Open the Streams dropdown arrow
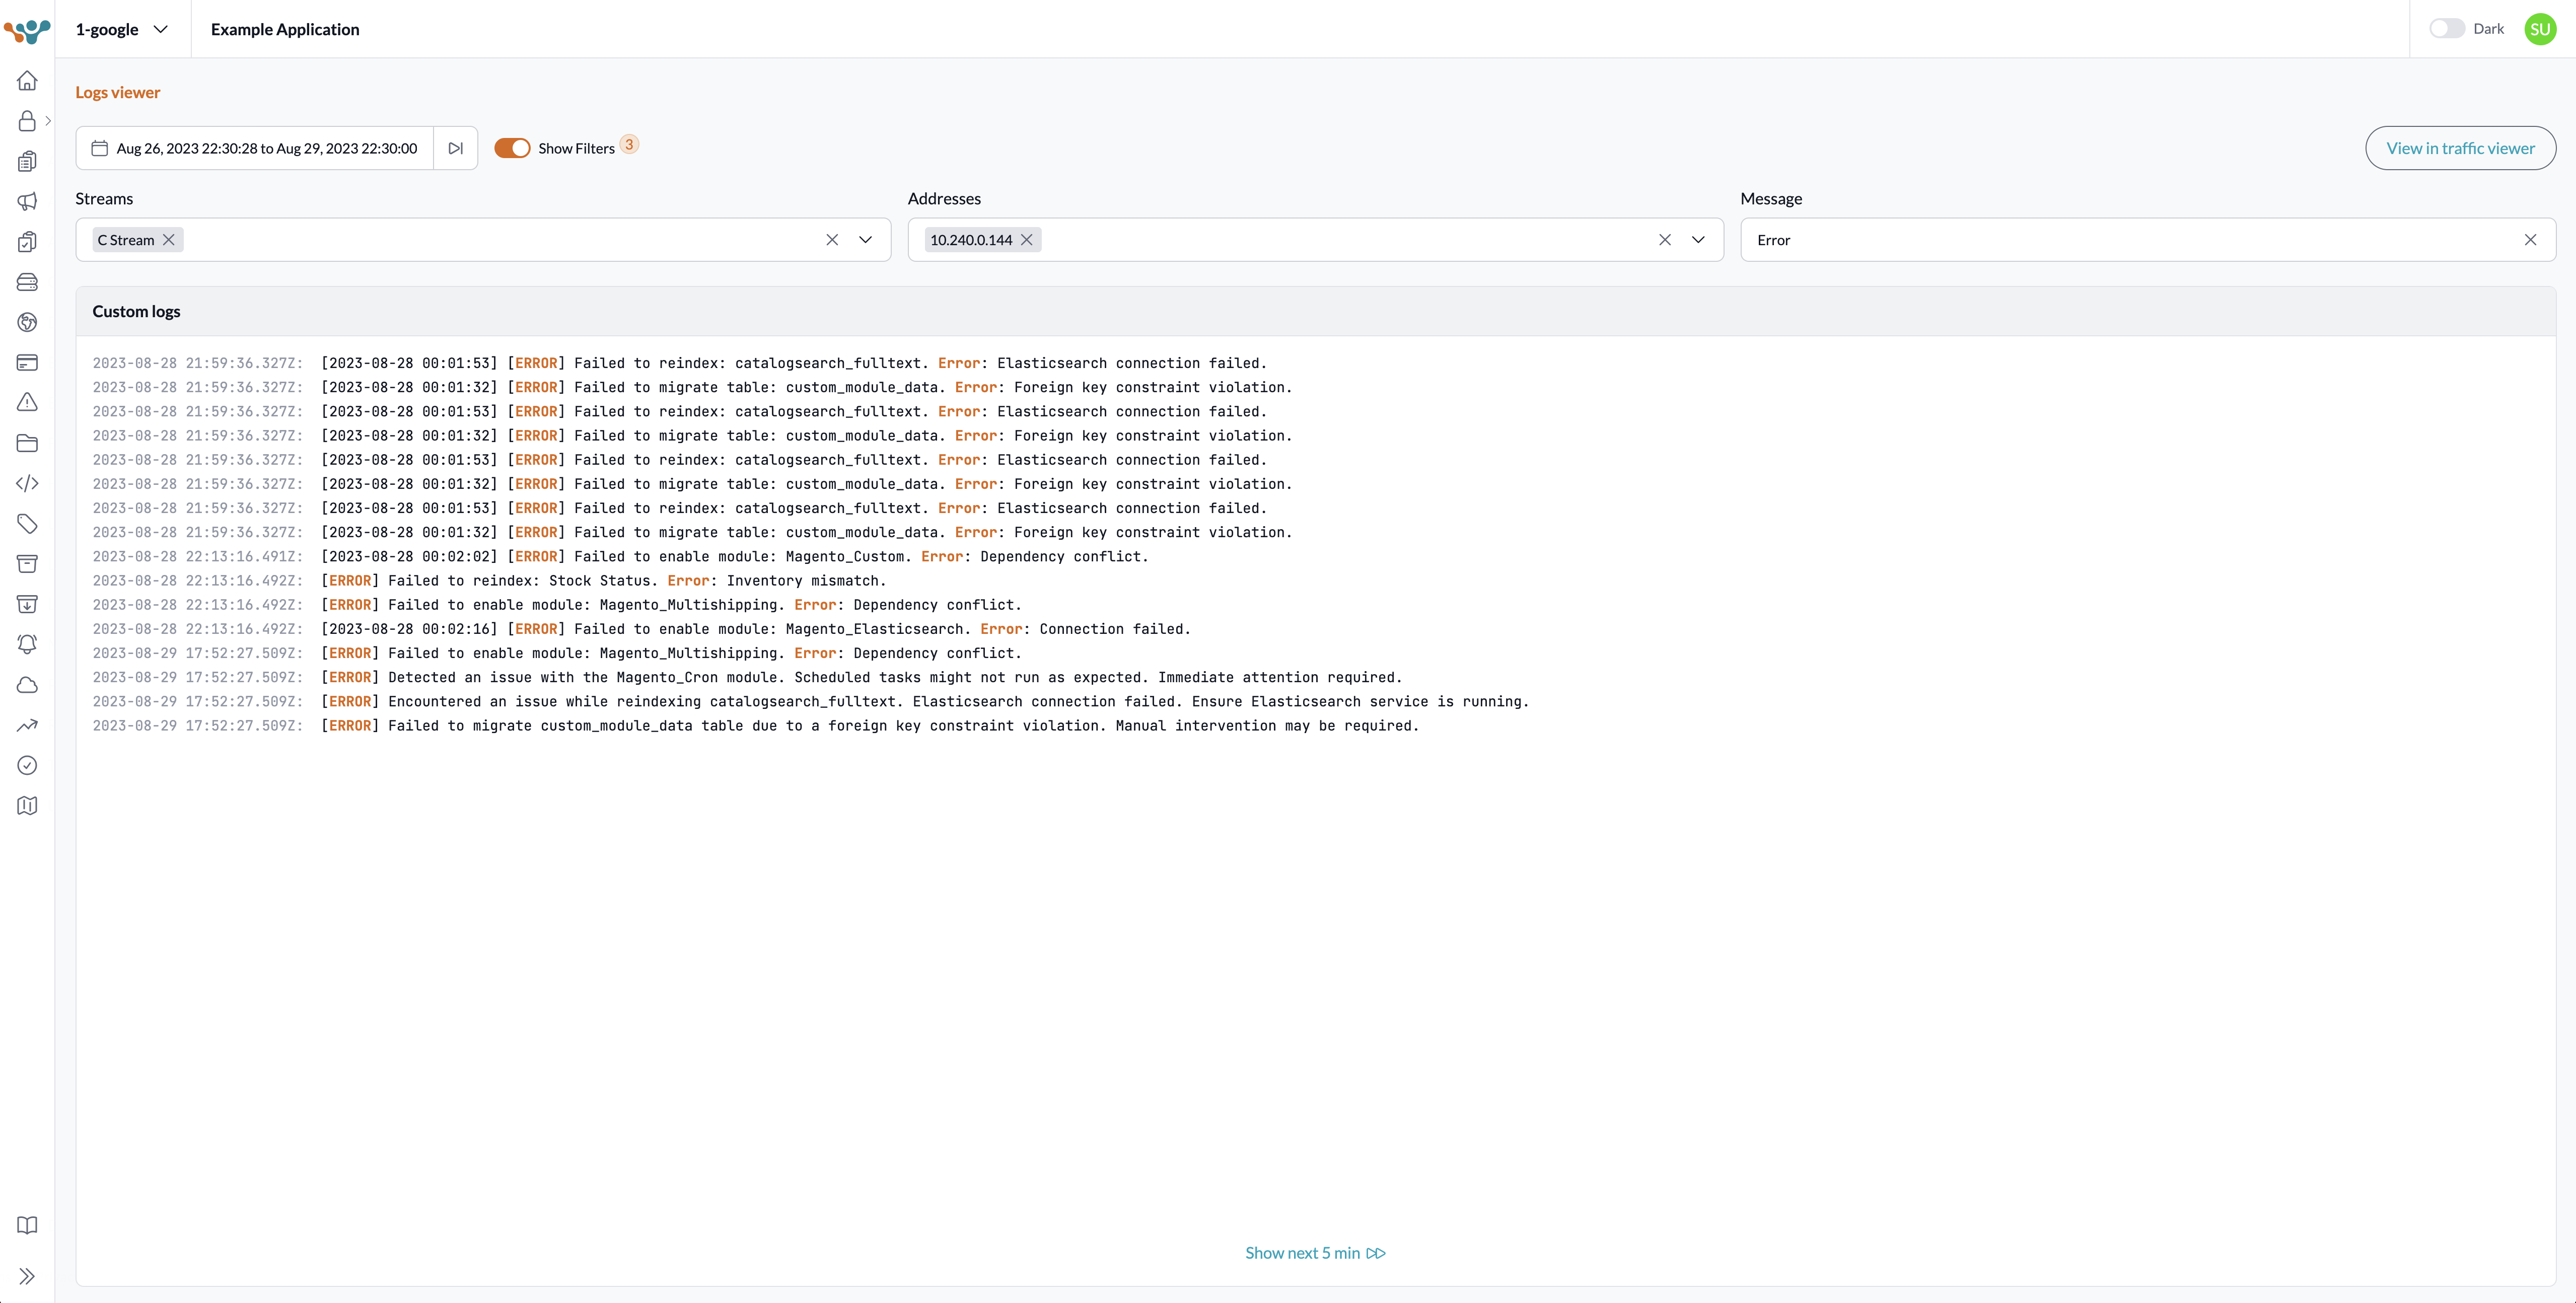Image resolution: width=2576 pixels, height=1303 pixels. point(866,240)
